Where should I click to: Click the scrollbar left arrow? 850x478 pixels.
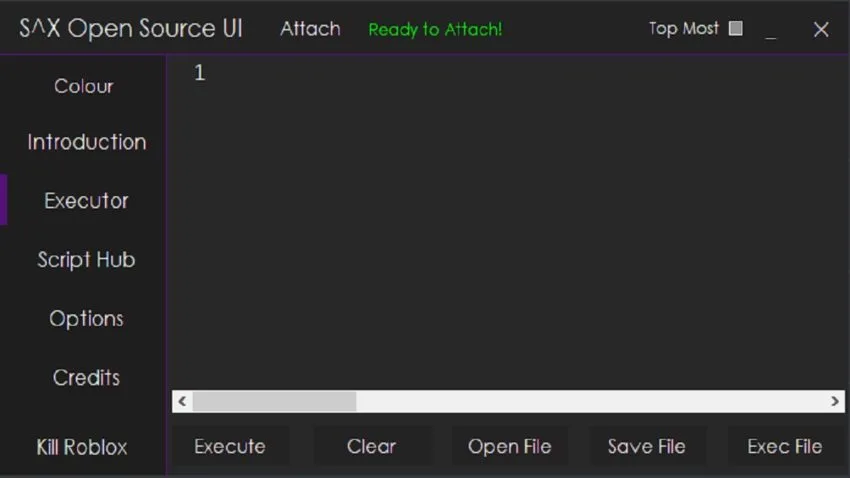point(182,401)
